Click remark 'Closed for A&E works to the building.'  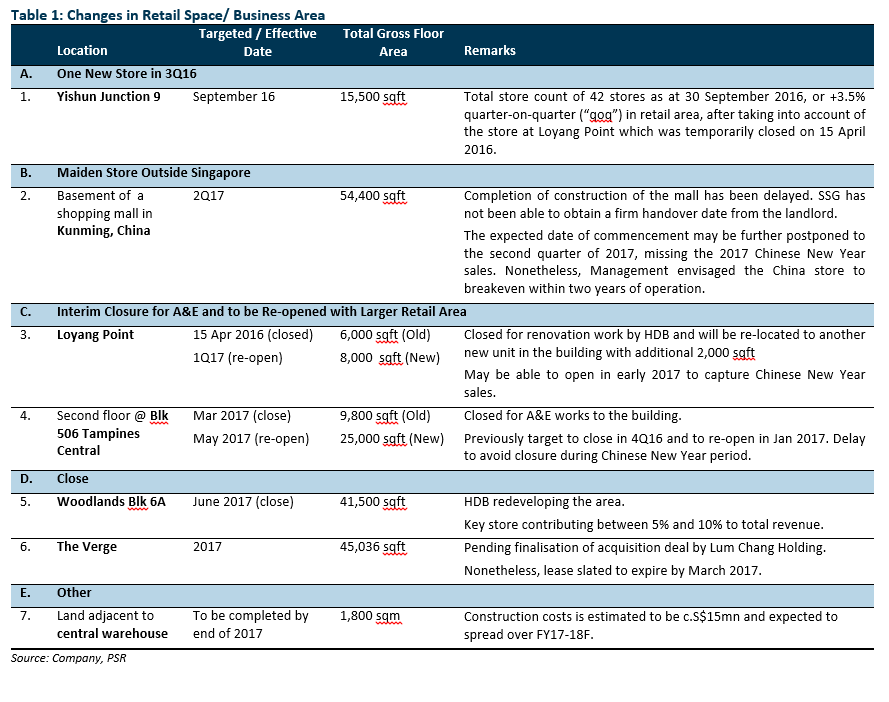point(573,416)
